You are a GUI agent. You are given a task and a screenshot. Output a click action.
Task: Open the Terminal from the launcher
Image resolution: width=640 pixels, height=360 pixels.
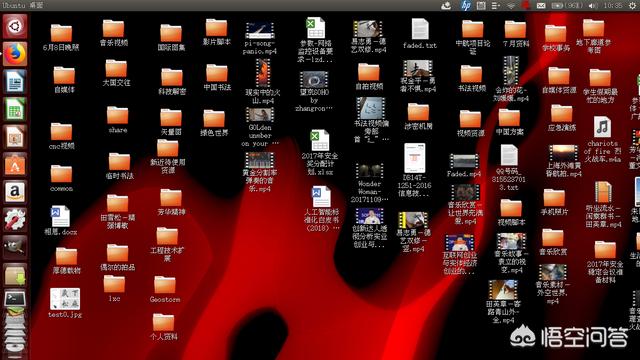(x=15, y=299)
